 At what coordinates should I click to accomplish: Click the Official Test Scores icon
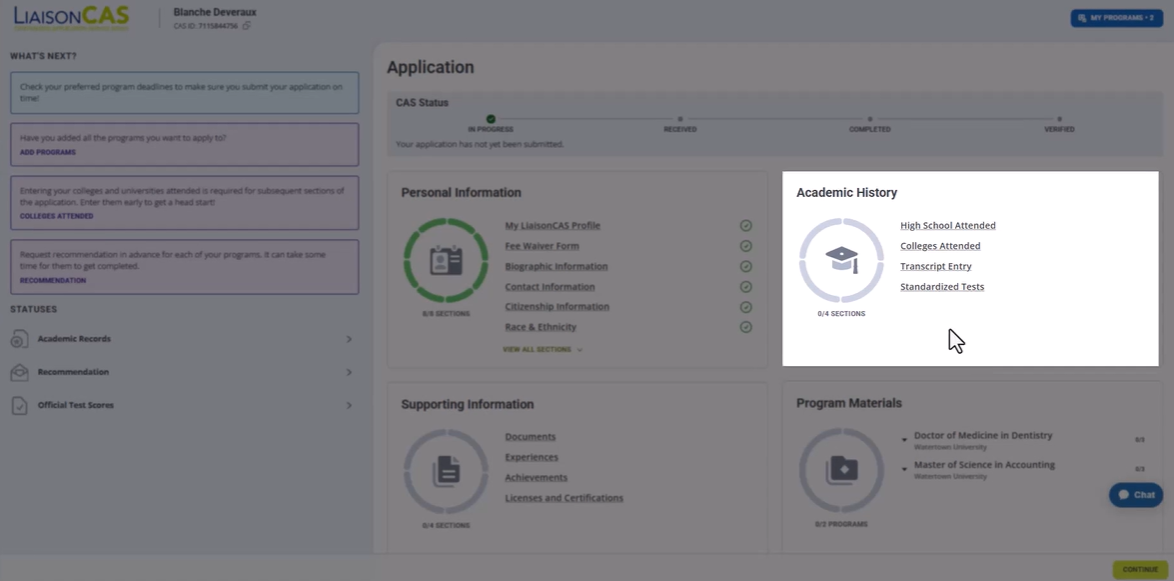(19, 405)
